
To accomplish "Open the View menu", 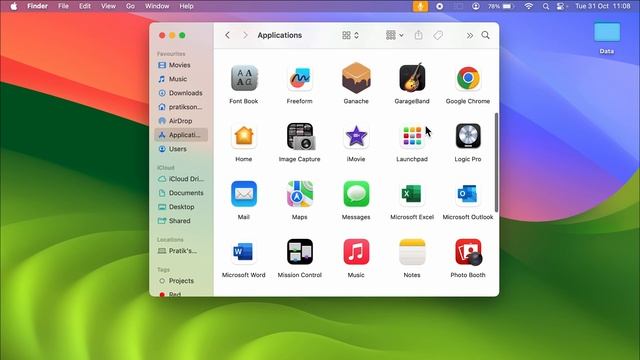I will [108, 6].
